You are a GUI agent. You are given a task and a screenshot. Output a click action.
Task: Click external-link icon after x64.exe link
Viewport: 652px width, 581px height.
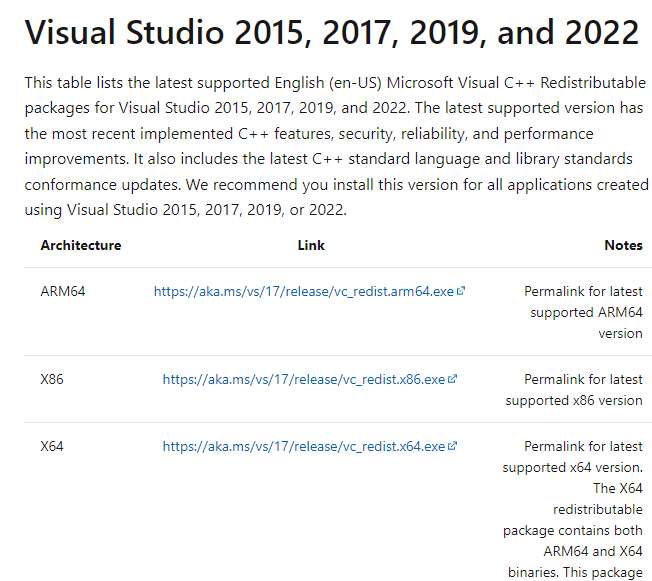452,446
